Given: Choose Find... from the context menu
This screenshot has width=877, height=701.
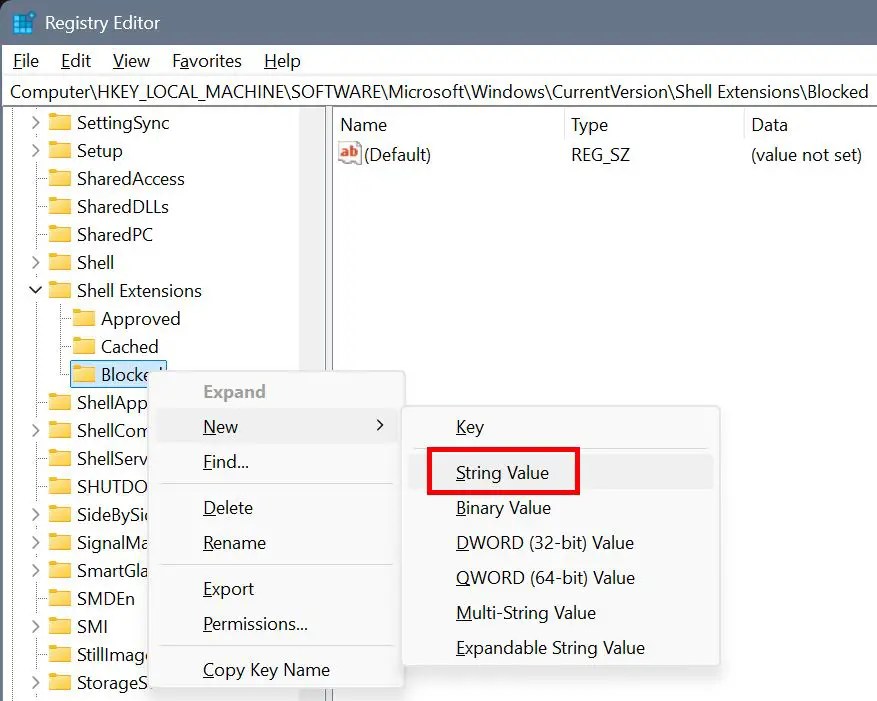Looking at the screenshot, I should click(277, 462).
